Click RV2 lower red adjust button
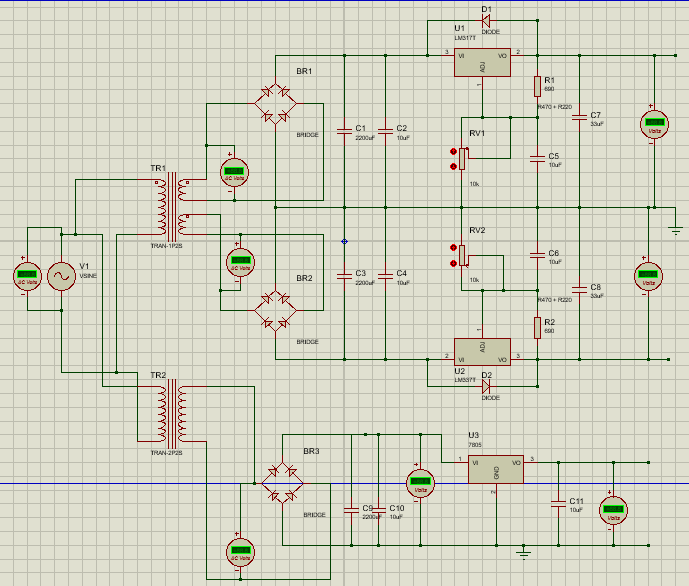 453,263
